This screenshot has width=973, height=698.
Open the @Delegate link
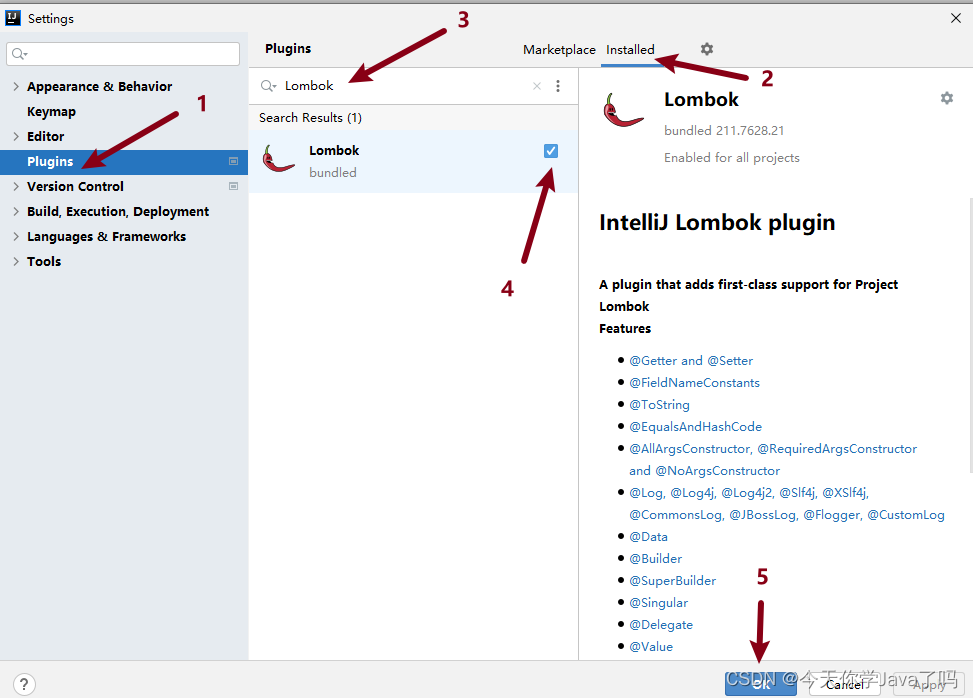click(661, 625)
